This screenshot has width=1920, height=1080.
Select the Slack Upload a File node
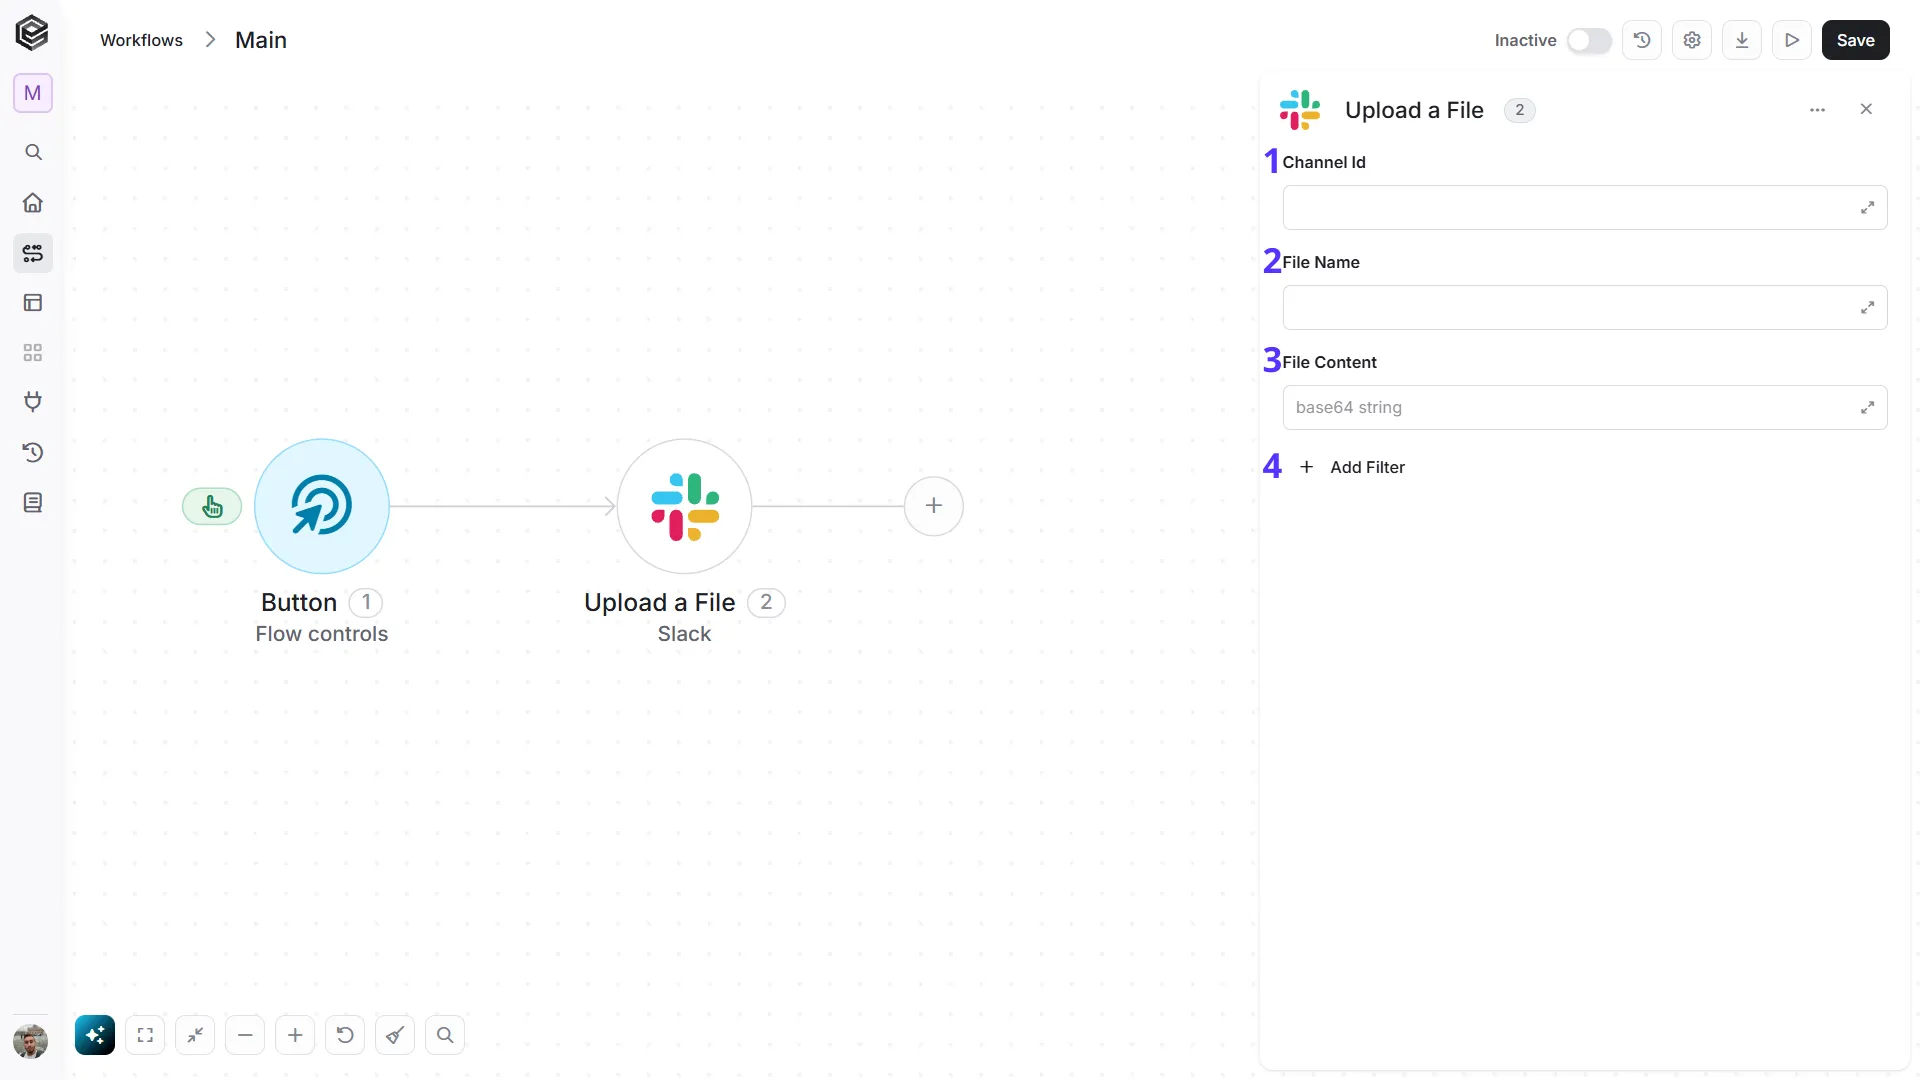pos(685,506)
